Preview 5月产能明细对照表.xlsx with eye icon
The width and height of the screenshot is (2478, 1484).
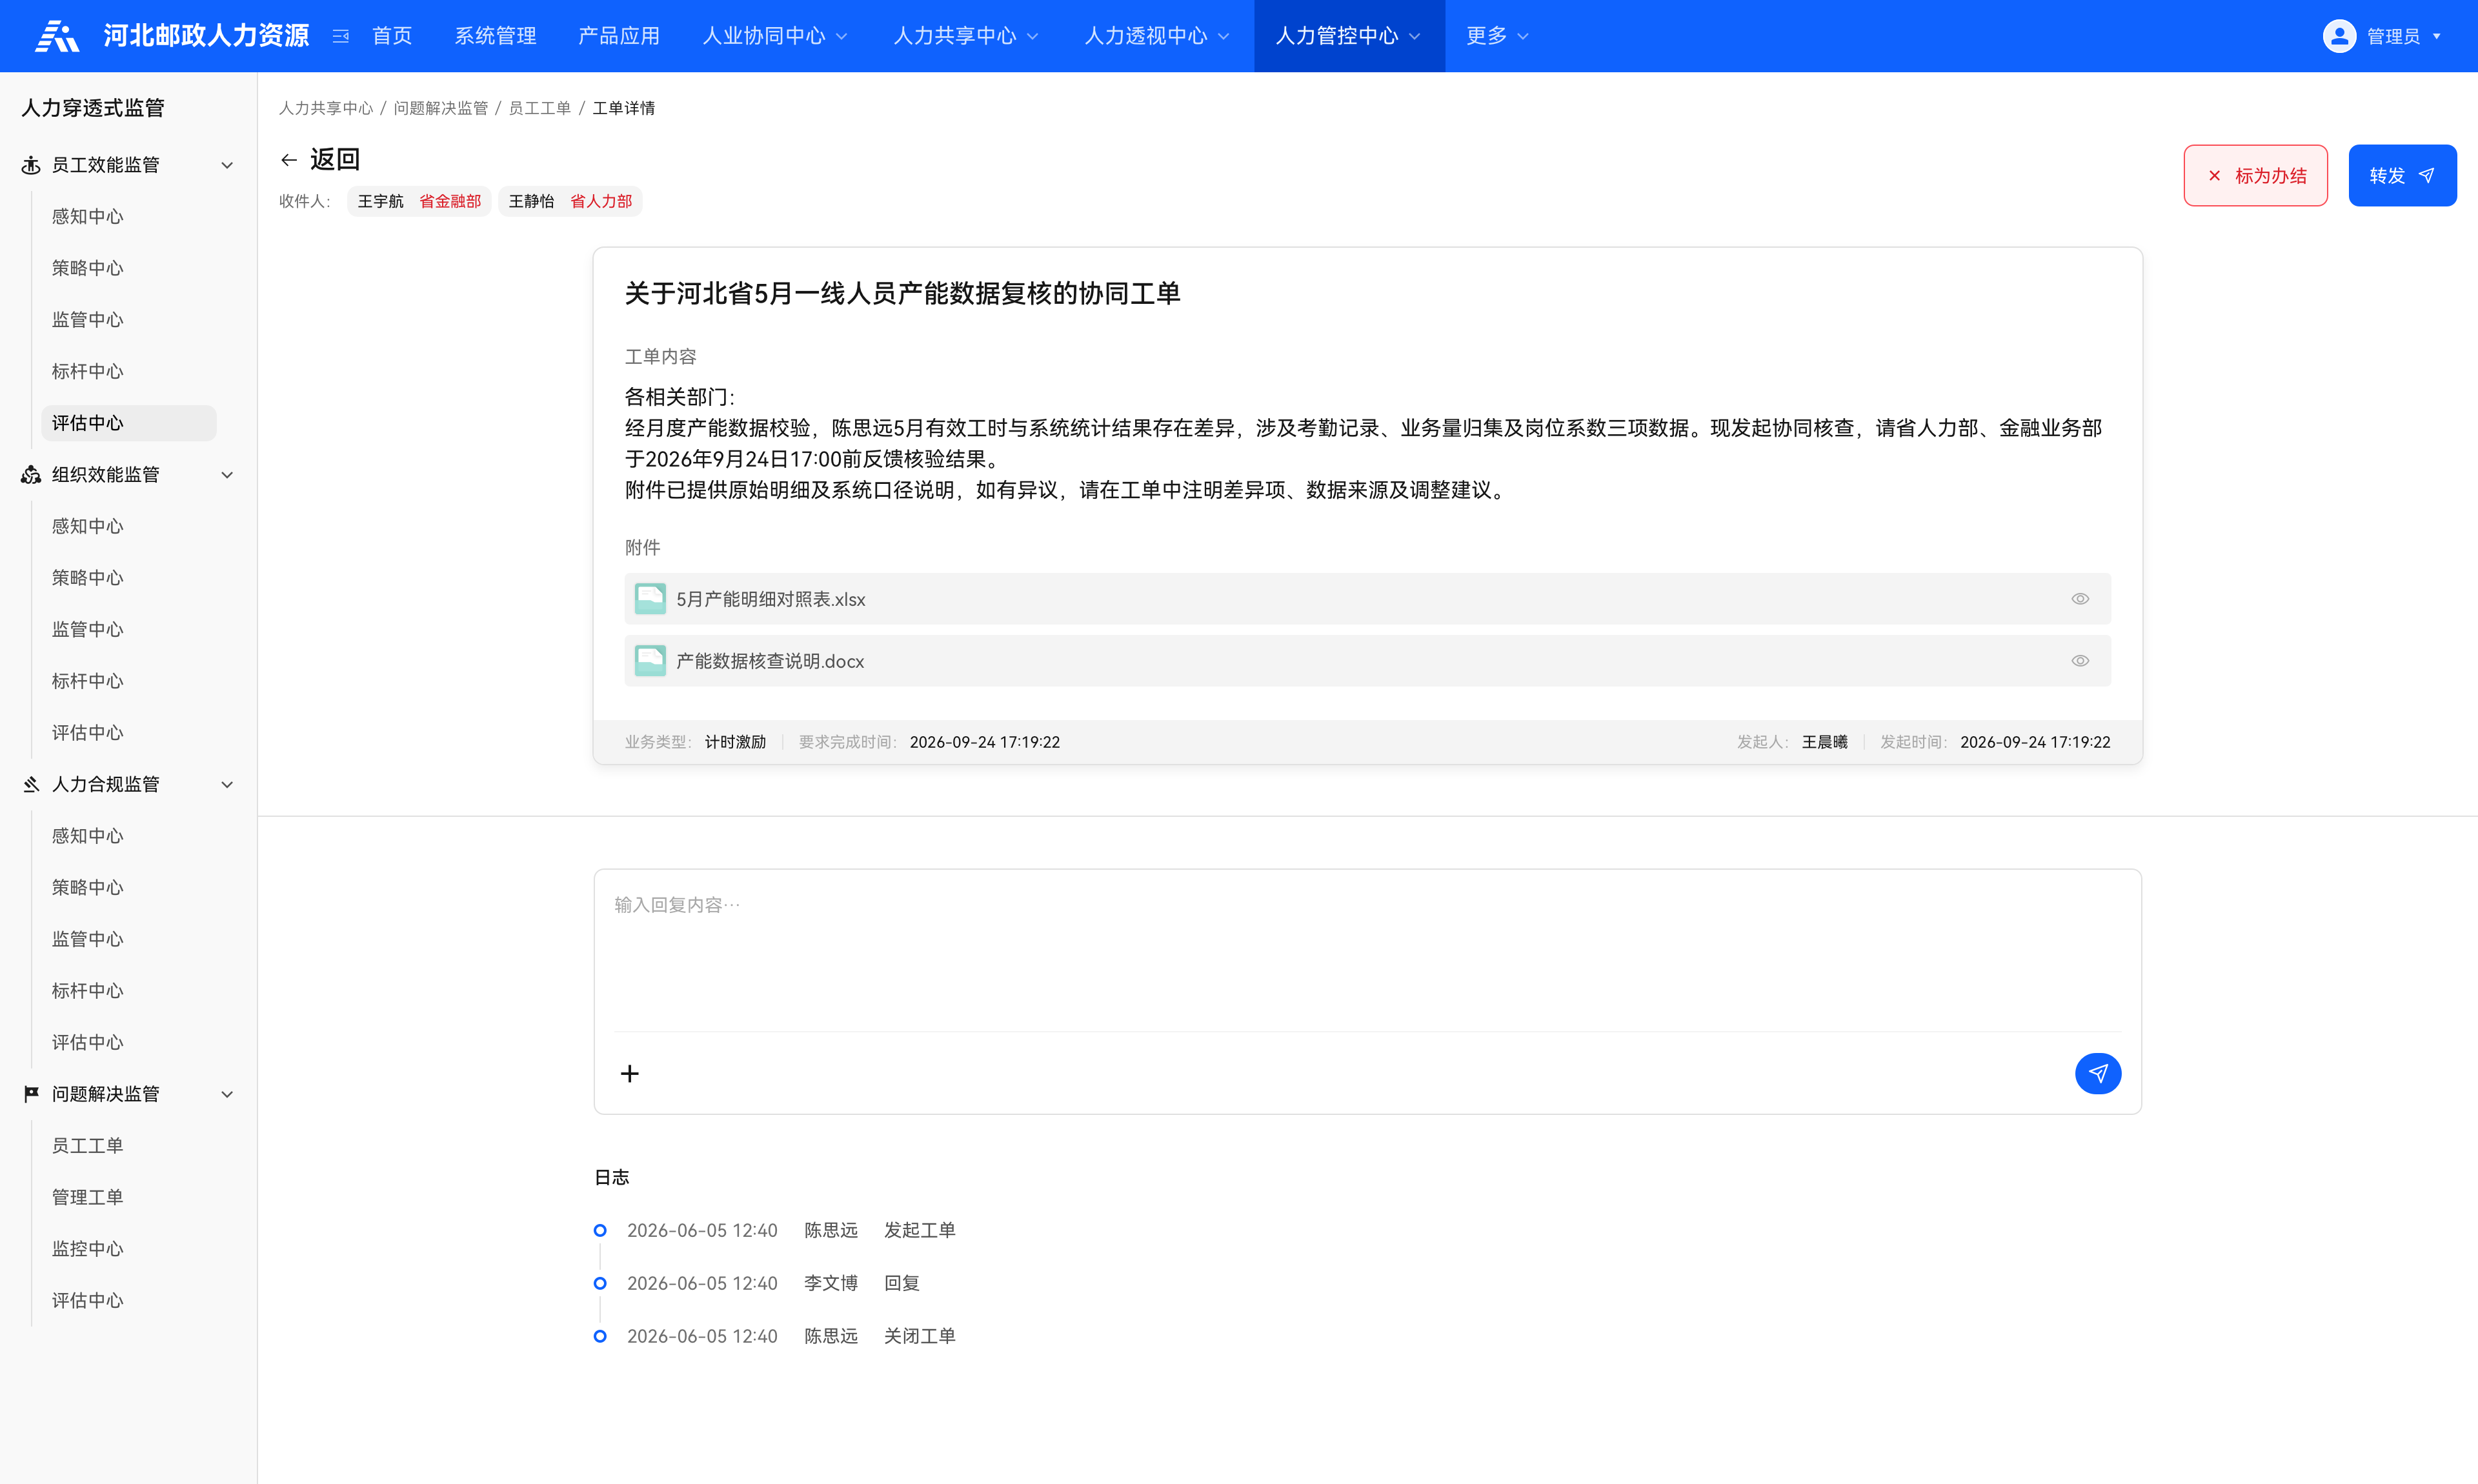coord(2080,599)
